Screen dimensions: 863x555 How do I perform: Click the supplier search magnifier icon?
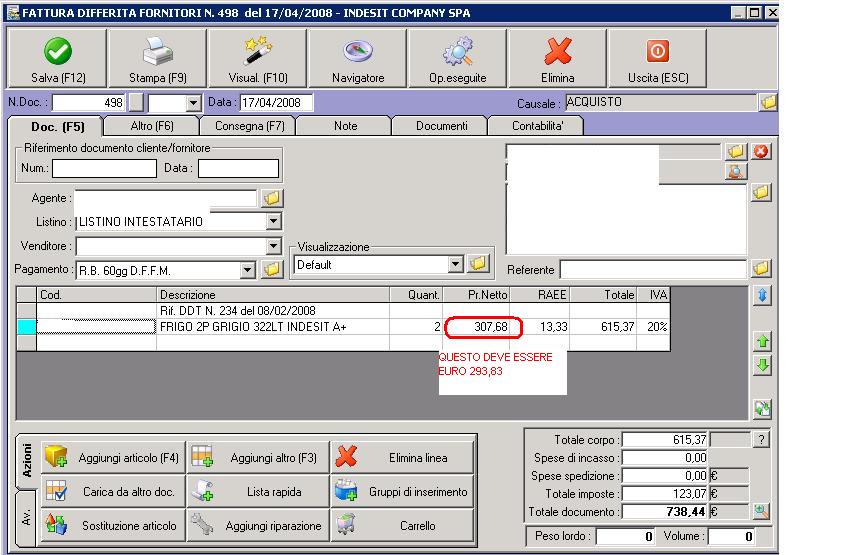tap(735, 172)
